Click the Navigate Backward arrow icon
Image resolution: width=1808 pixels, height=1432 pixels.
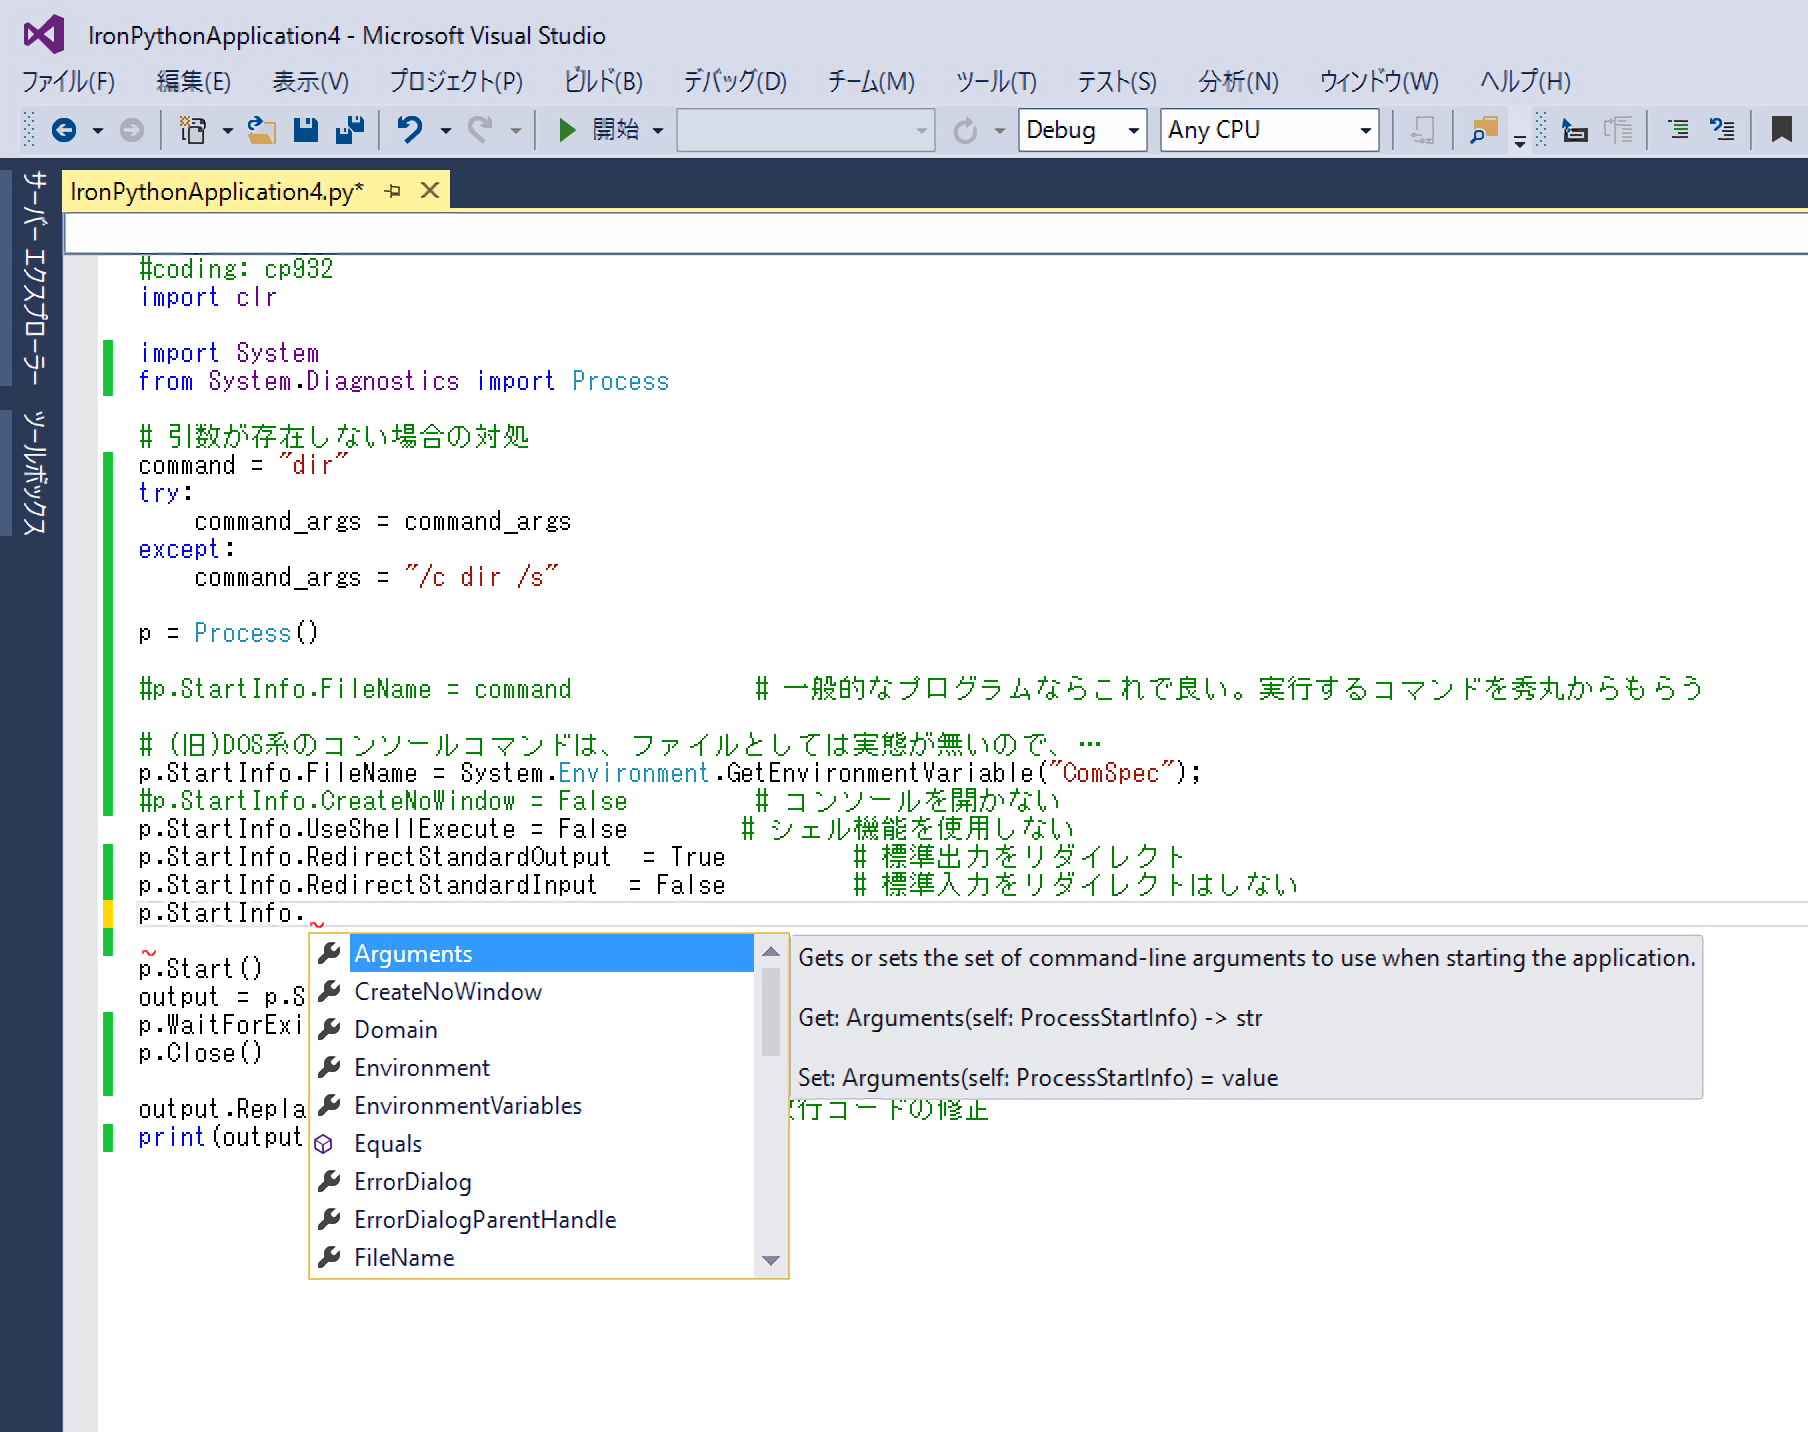click(64, 130)
